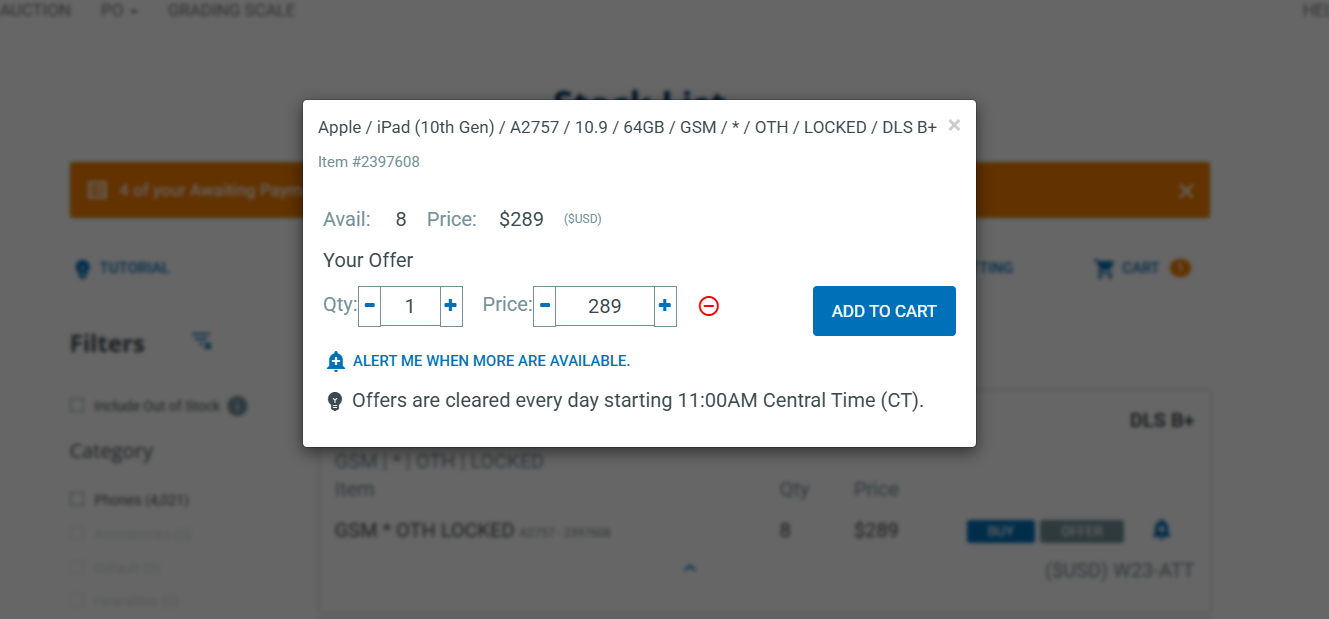Decrease offer quantity with minus button
1329x619 pixels.
(x=370, y=306)
